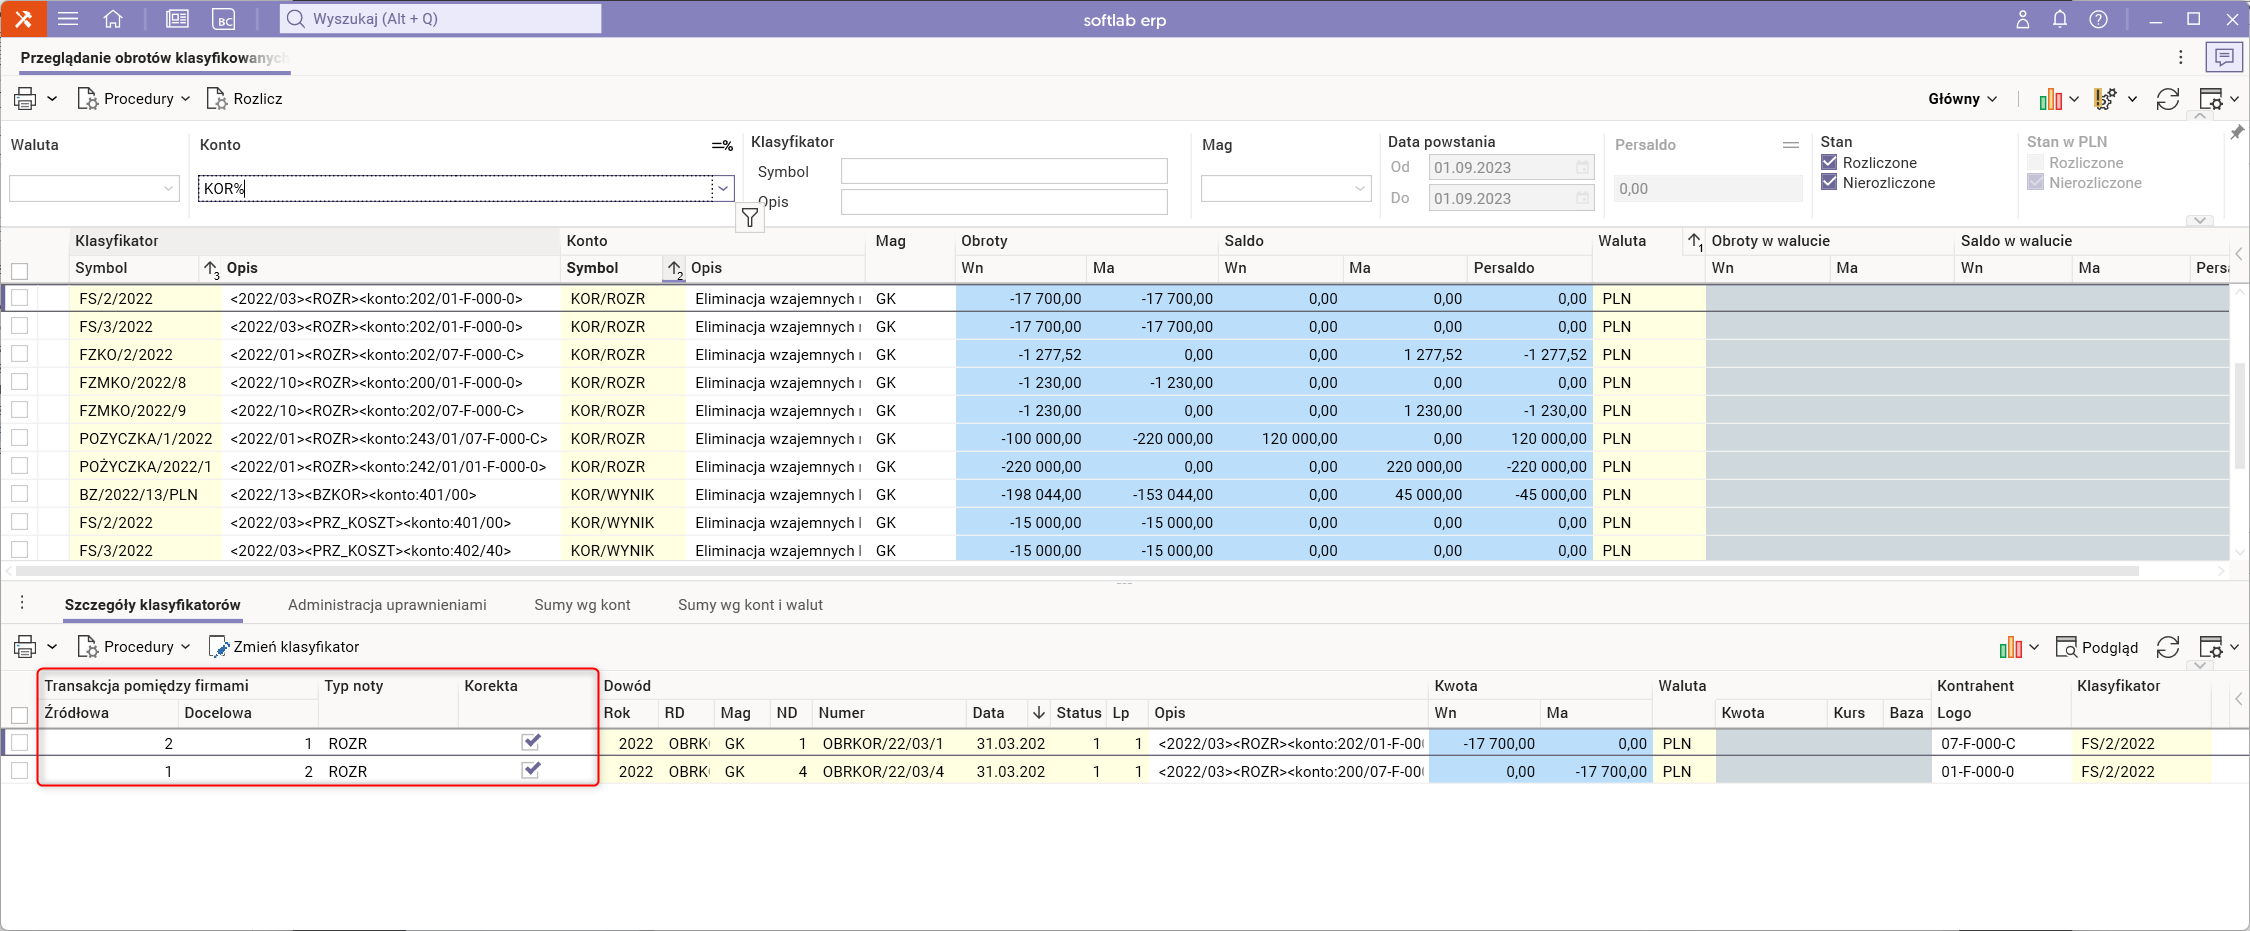Click the Klasyfikator Symbol input field
Viewport: 2250px width, 931px height.
[1003, 172]
